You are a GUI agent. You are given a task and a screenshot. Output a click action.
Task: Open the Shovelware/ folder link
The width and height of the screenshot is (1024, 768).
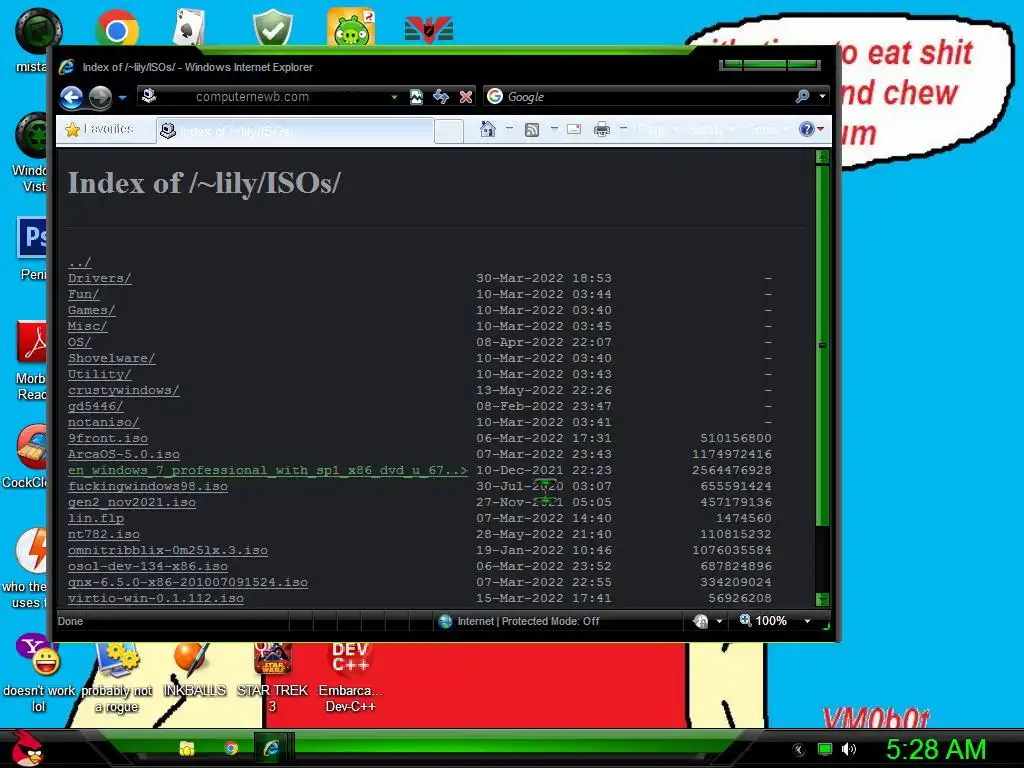pos(112,359)
